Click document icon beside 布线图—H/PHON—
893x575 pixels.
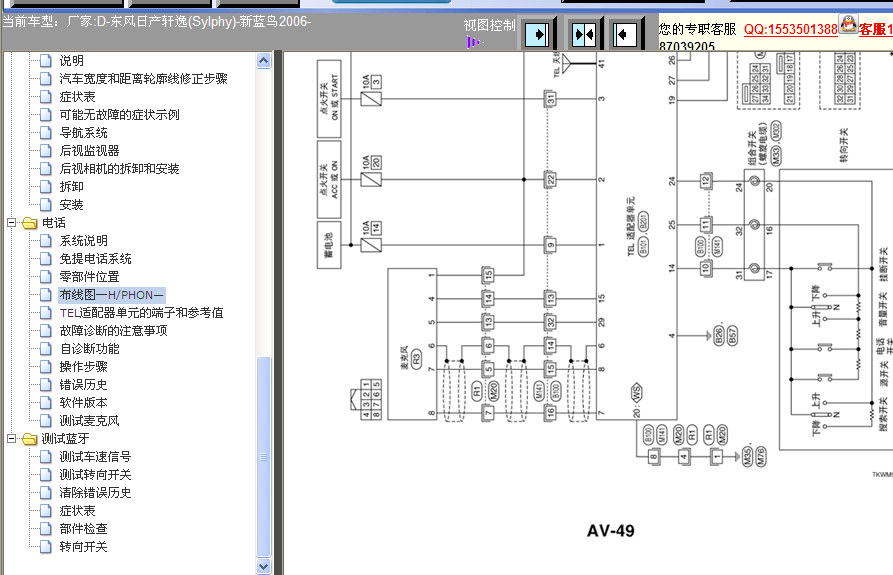click(x=46, y=295)
